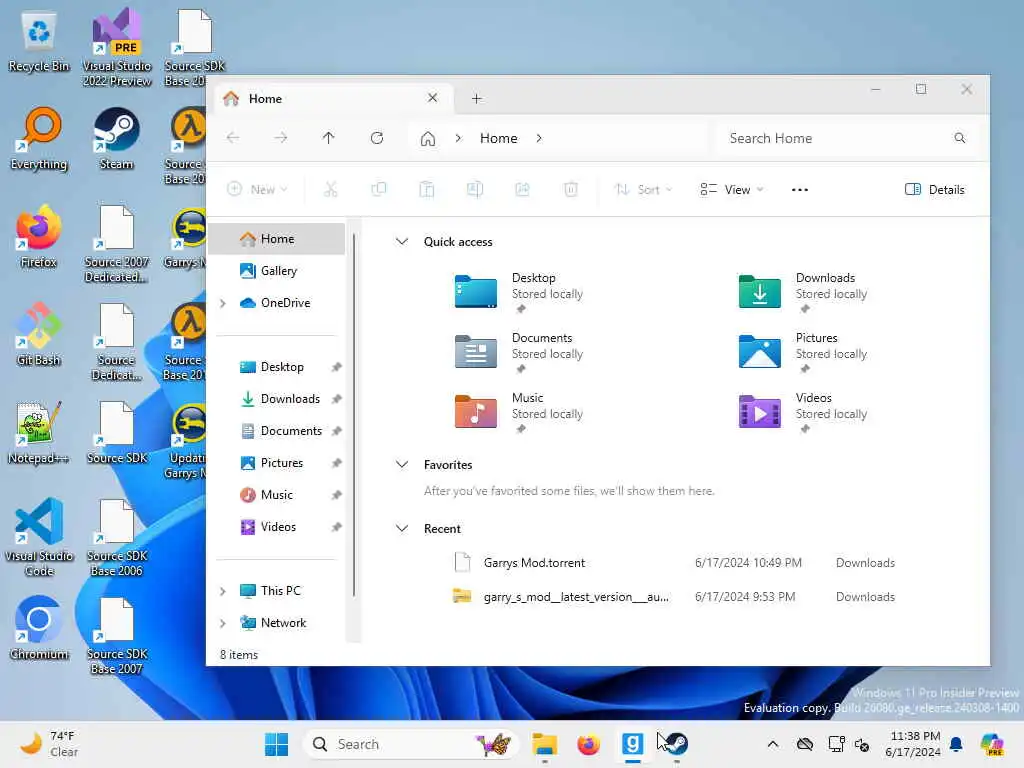Click the Share toolbar icon
1024x768 pixels.
522,189
